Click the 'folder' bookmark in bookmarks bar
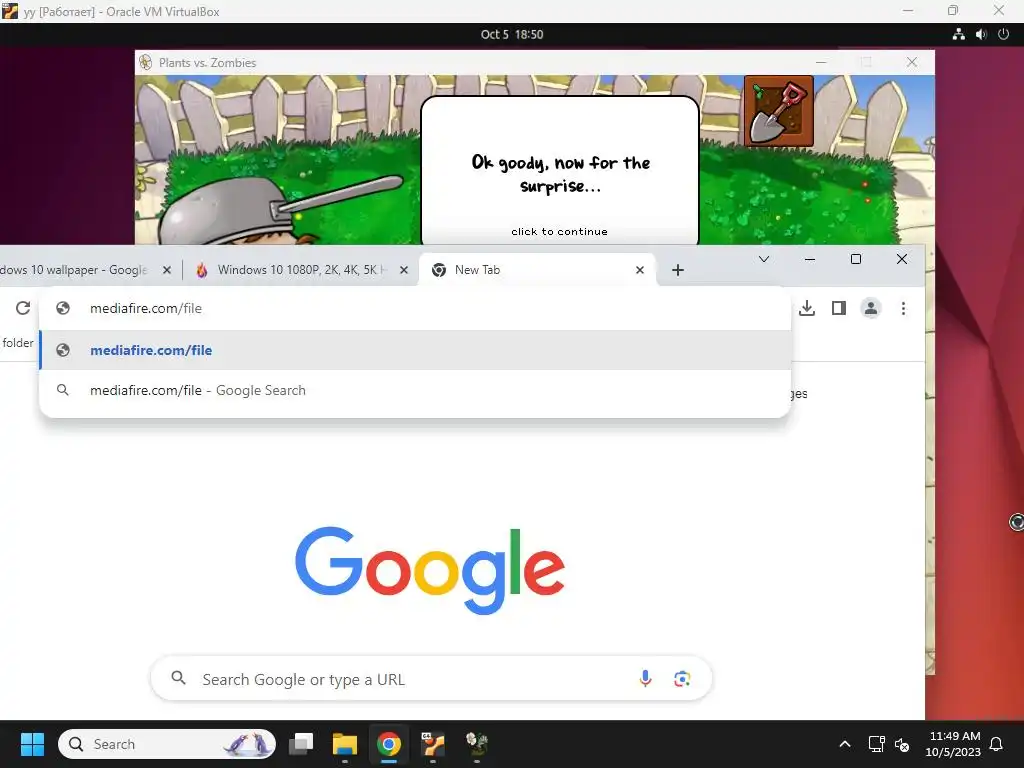Screen dimensions: 1024x768 18,343
